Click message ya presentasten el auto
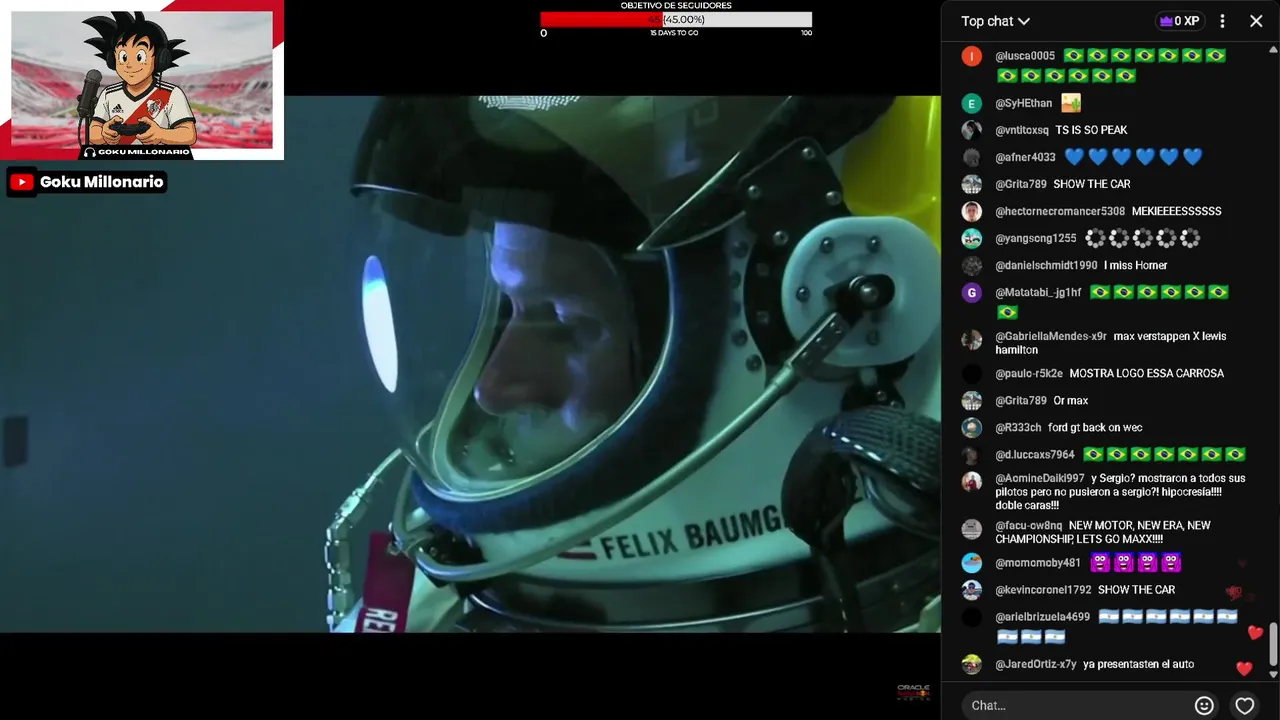1280x720 pixels. click(x=1138, y=664)
